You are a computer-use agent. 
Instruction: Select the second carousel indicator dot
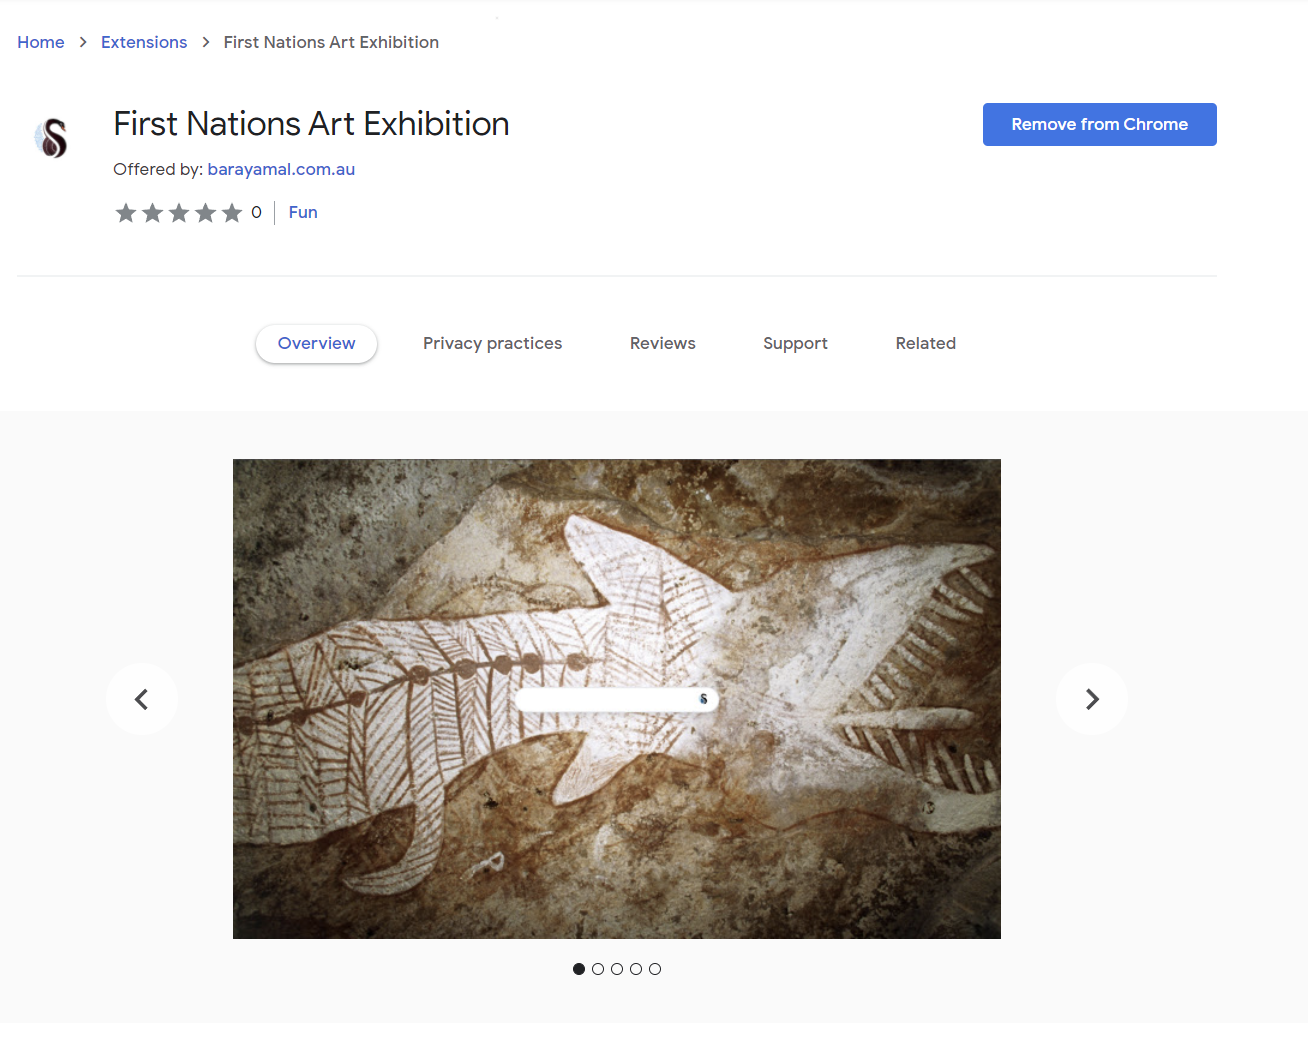pyautogui.click(x=598, y=968)
